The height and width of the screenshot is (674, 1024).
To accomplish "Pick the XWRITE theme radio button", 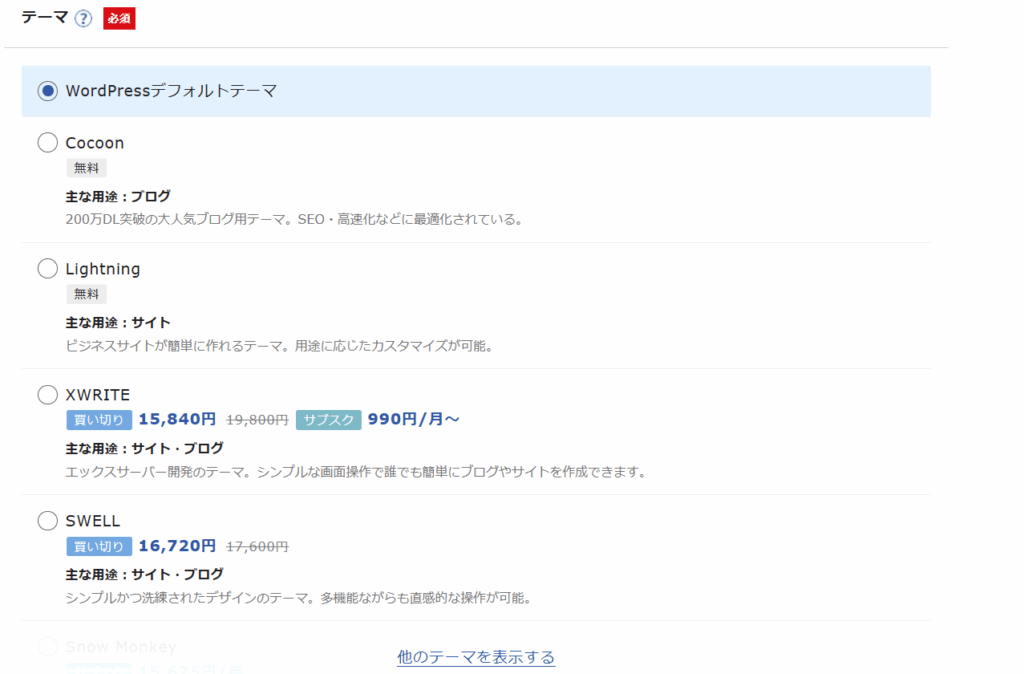I will pos(47,395).
